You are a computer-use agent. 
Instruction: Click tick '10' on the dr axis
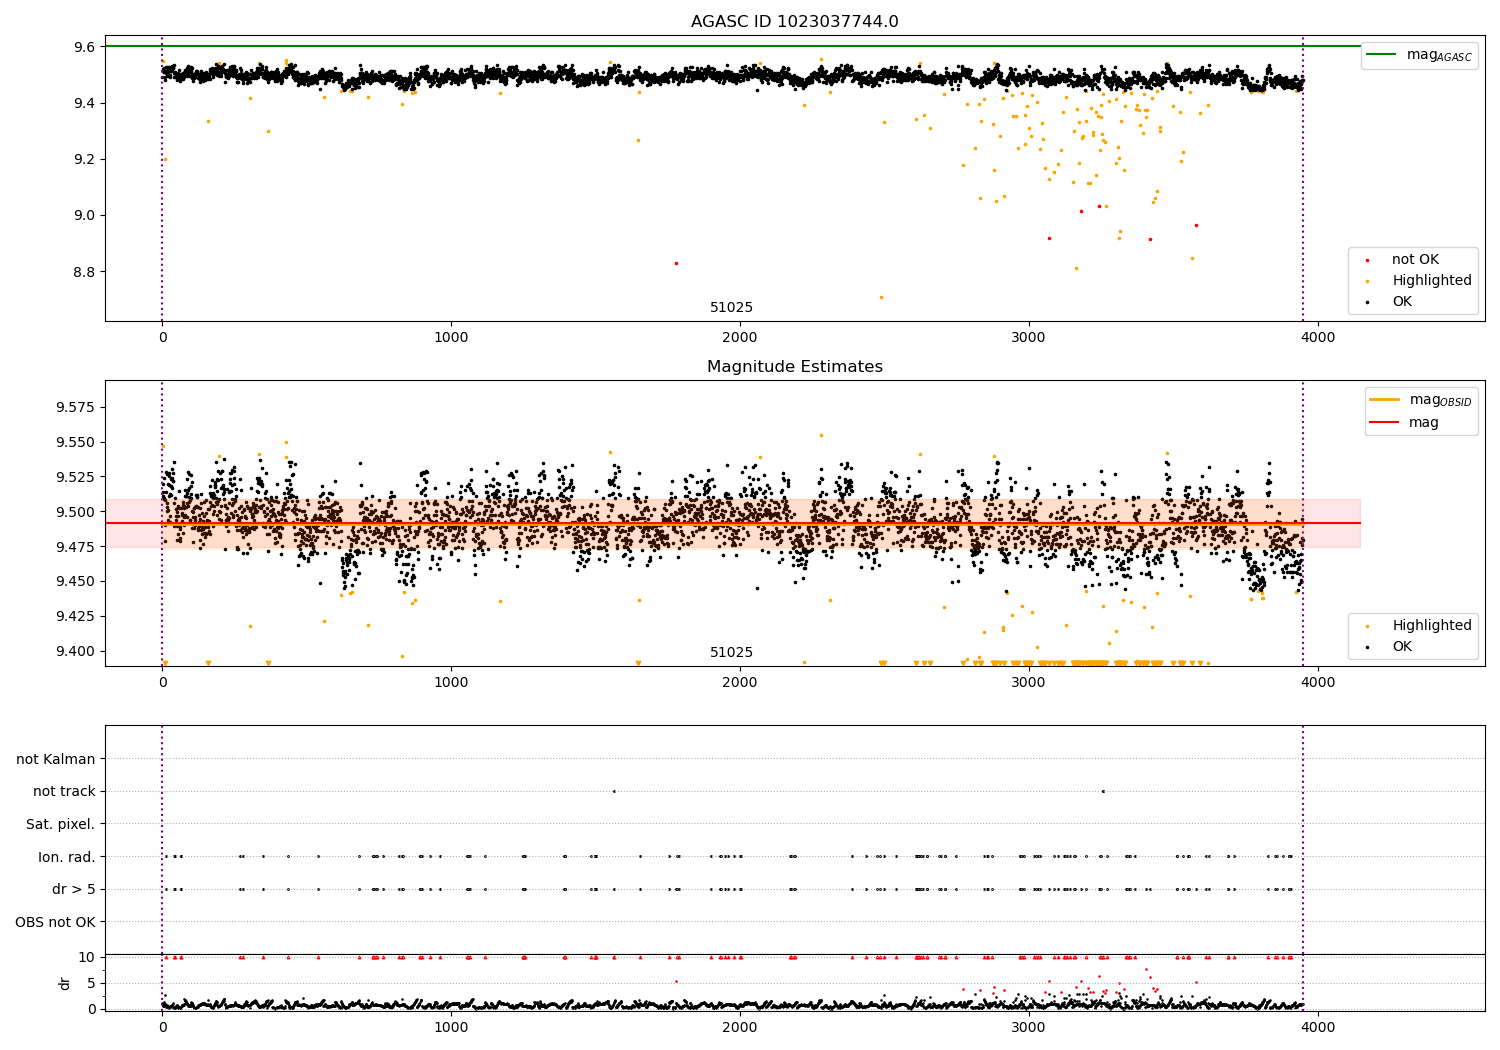87,957
